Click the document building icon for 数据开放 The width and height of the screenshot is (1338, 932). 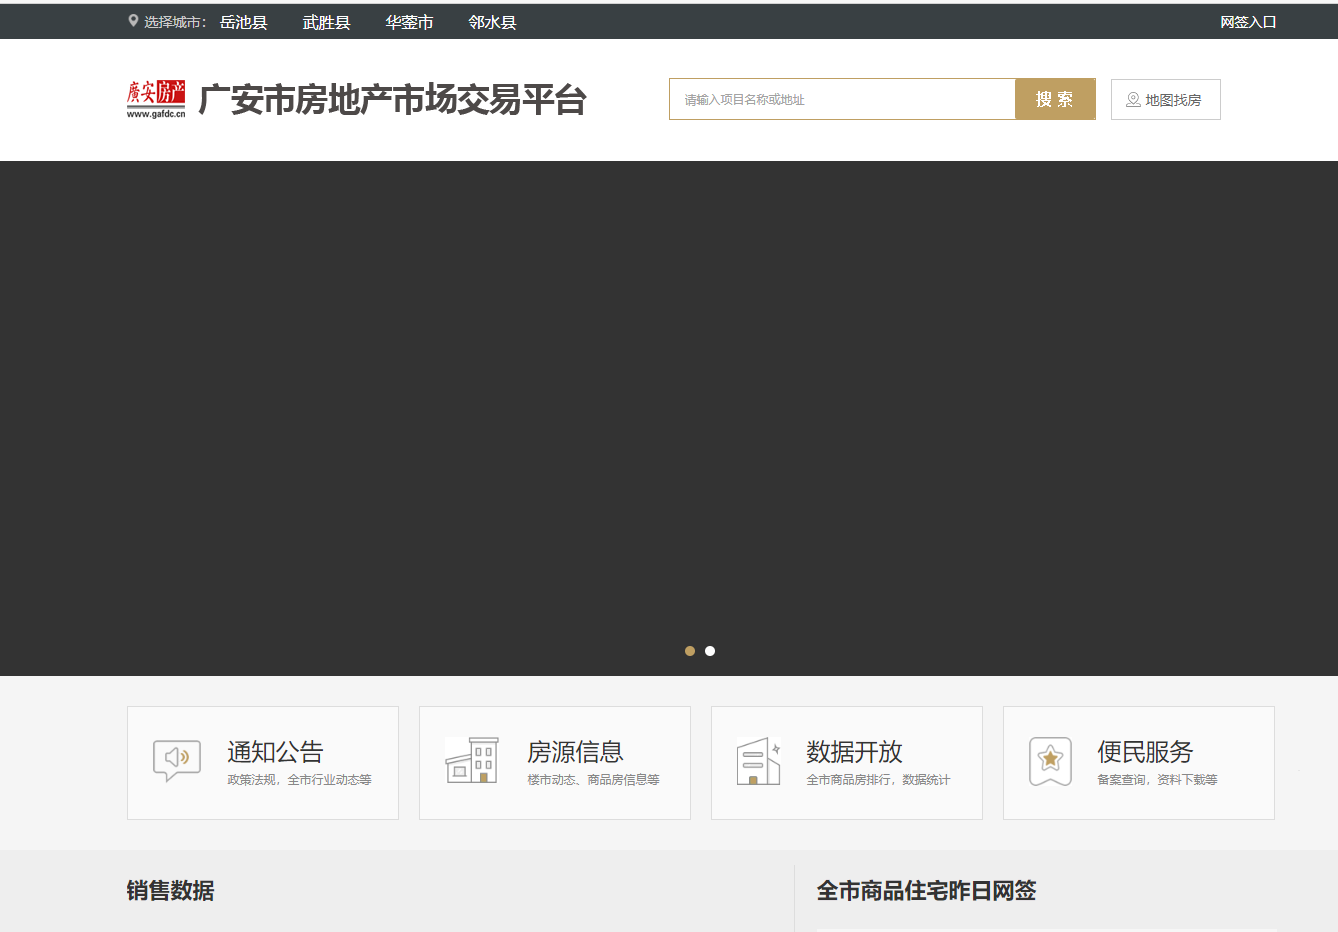pyautogui.click(x=758, y=761)
